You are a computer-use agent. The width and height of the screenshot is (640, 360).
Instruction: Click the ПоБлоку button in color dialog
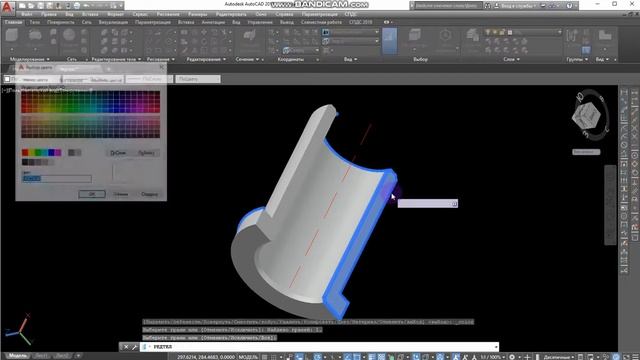pos(146,153)
